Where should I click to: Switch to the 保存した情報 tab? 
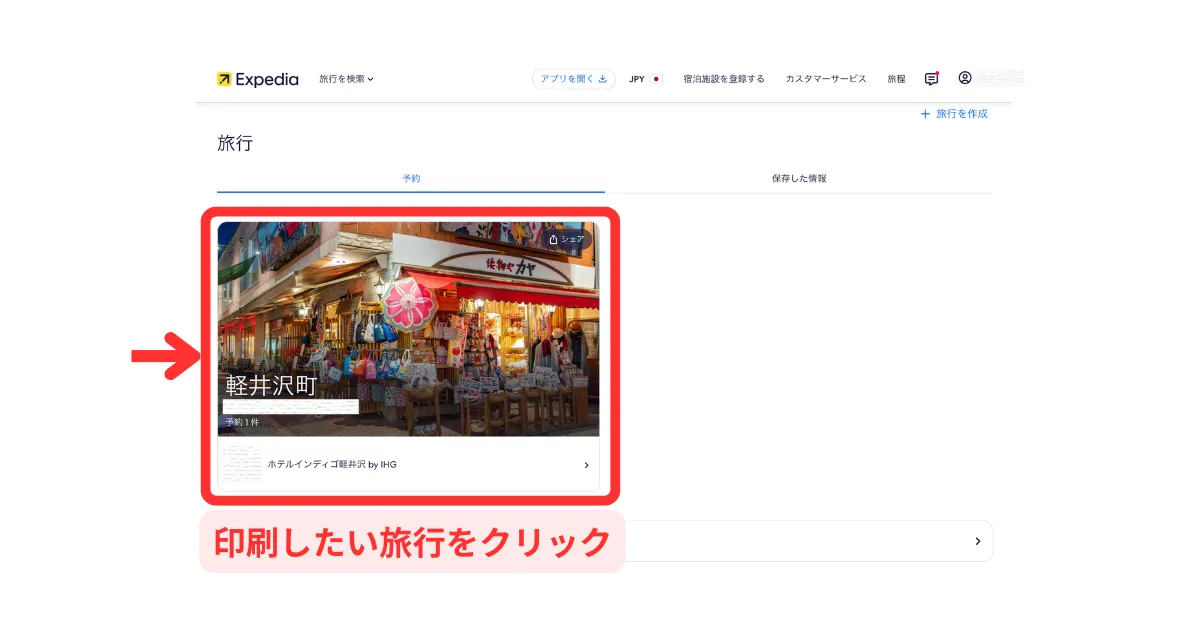[x=799, y=178]
